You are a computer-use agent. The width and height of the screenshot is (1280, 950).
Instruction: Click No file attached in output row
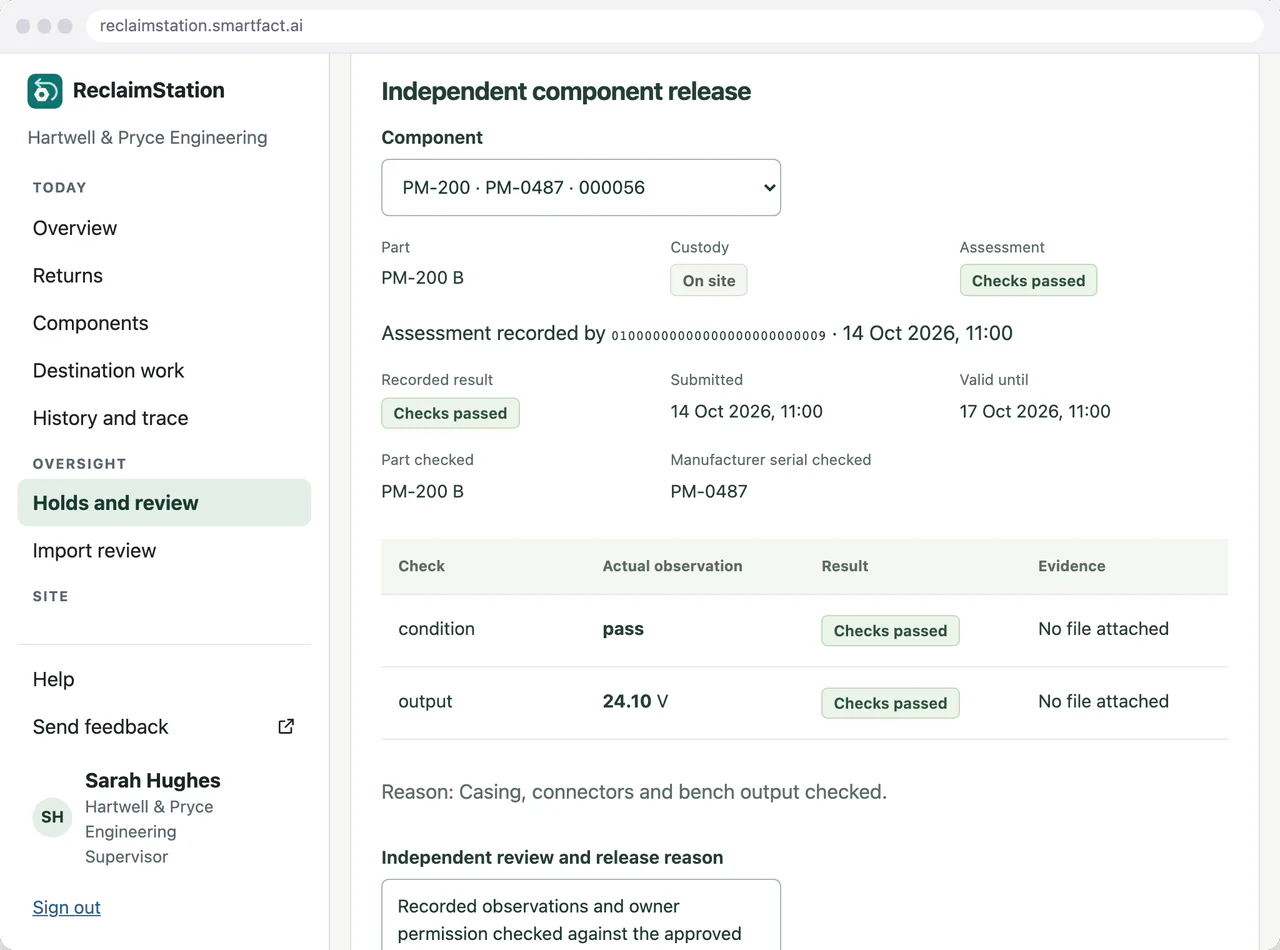[x=1103, y=702]
